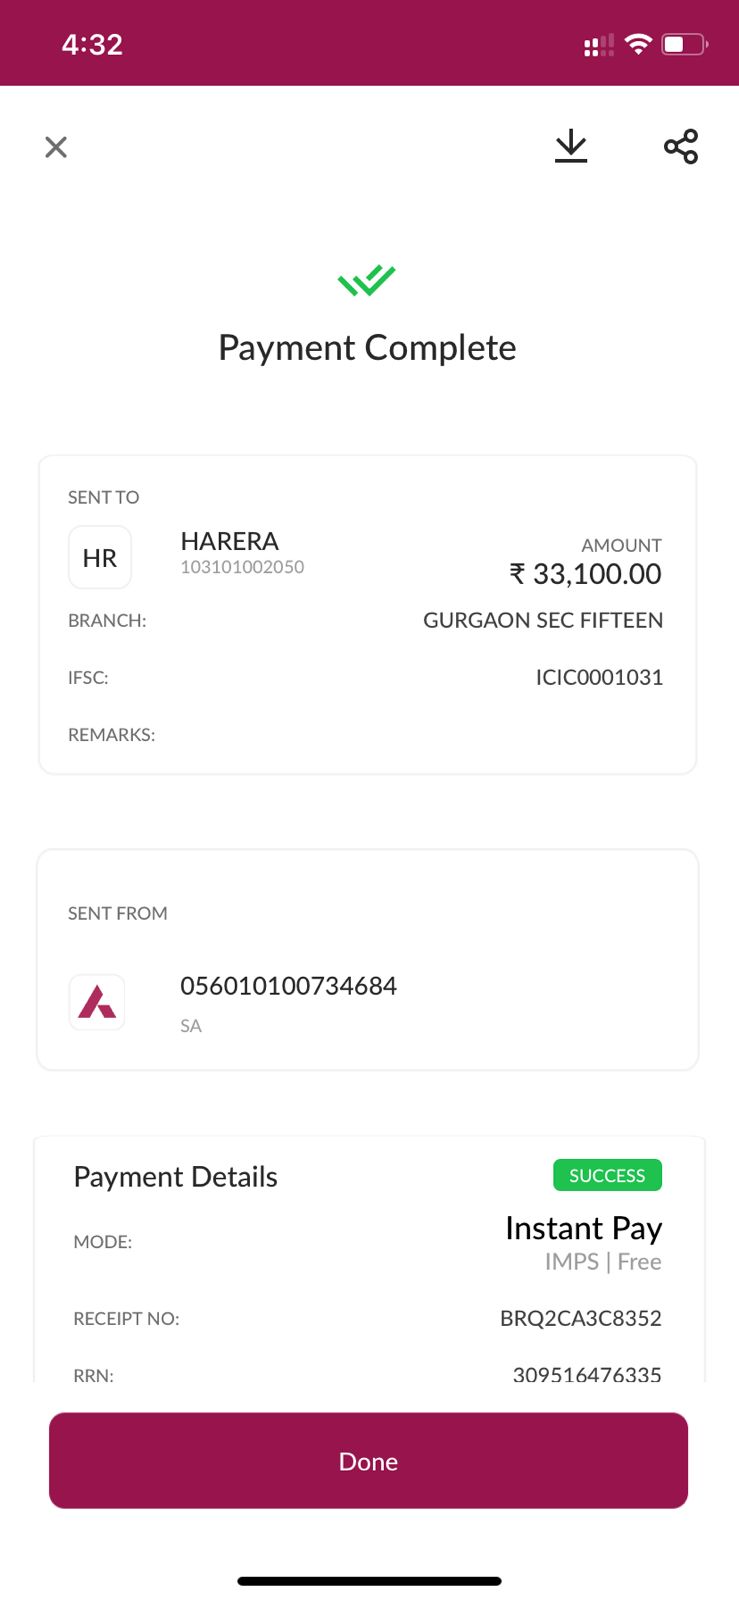Tap the IFSC code ICIC0001031

click(599, 677)
